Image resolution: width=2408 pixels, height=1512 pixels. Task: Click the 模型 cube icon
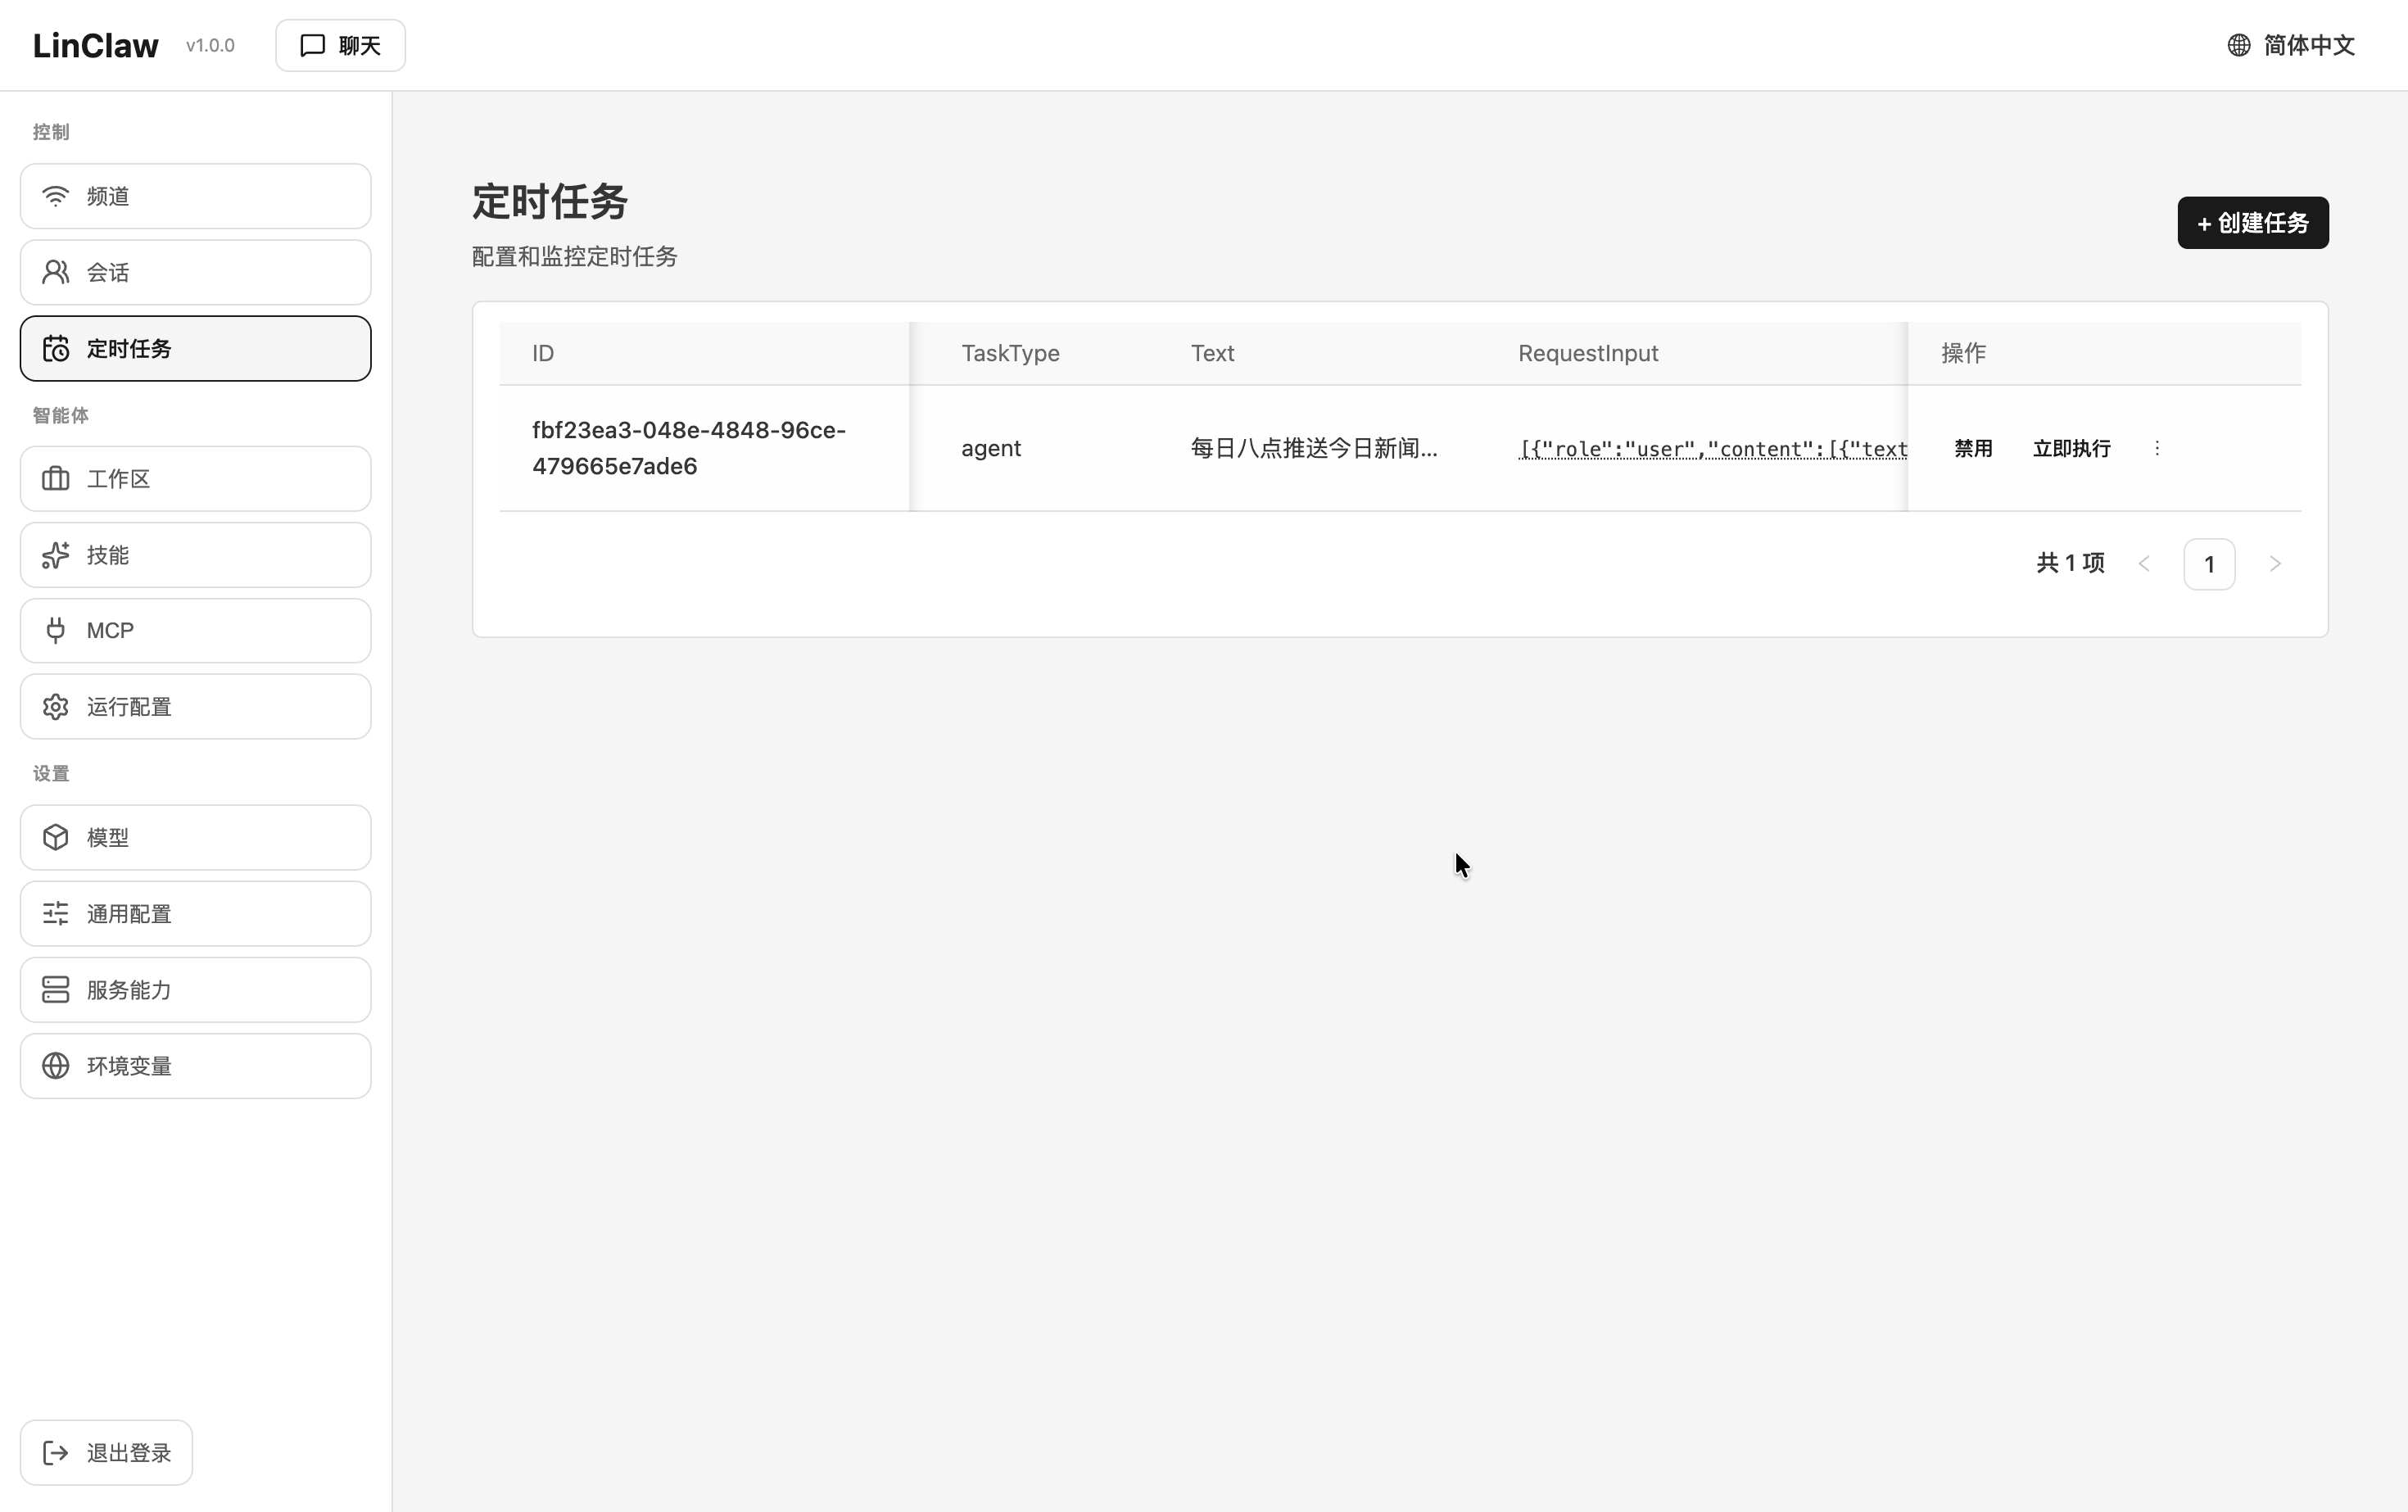point(55,837)
